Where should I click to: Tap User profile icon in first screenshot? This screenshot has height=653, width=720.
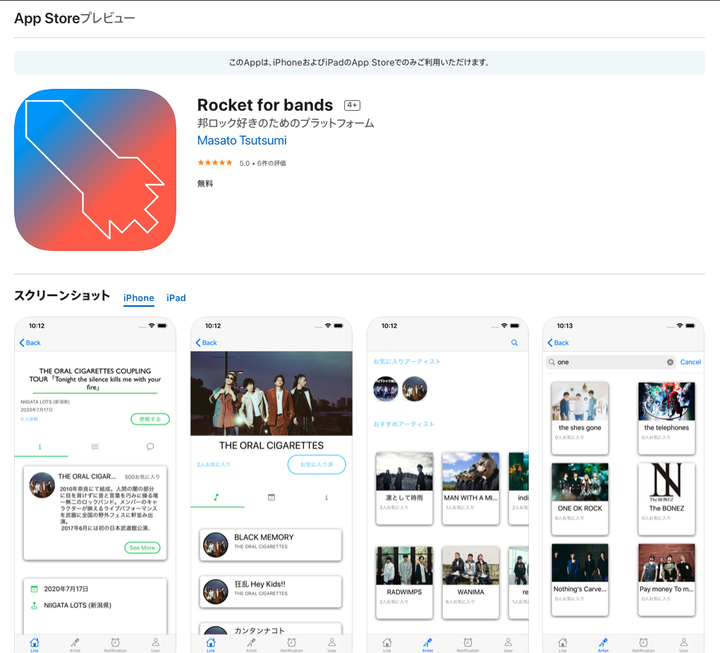(x=156, y=644)
